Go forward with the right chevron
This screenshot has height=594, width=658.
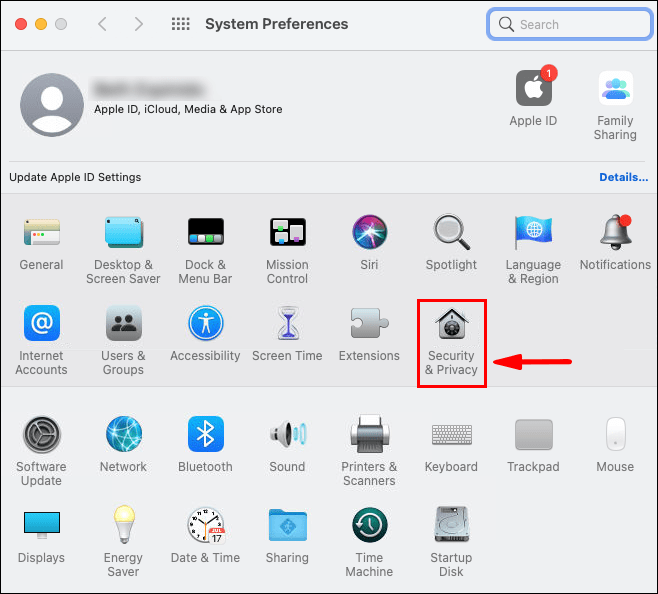pyautogui.click(x=139, y=24)
